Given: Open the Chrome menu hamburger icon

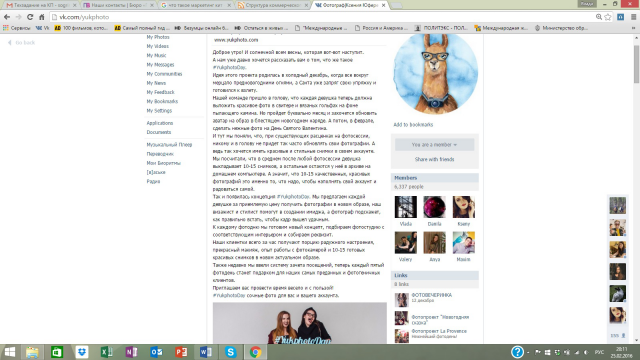Looking at the screenshot, I should point(633,17).
